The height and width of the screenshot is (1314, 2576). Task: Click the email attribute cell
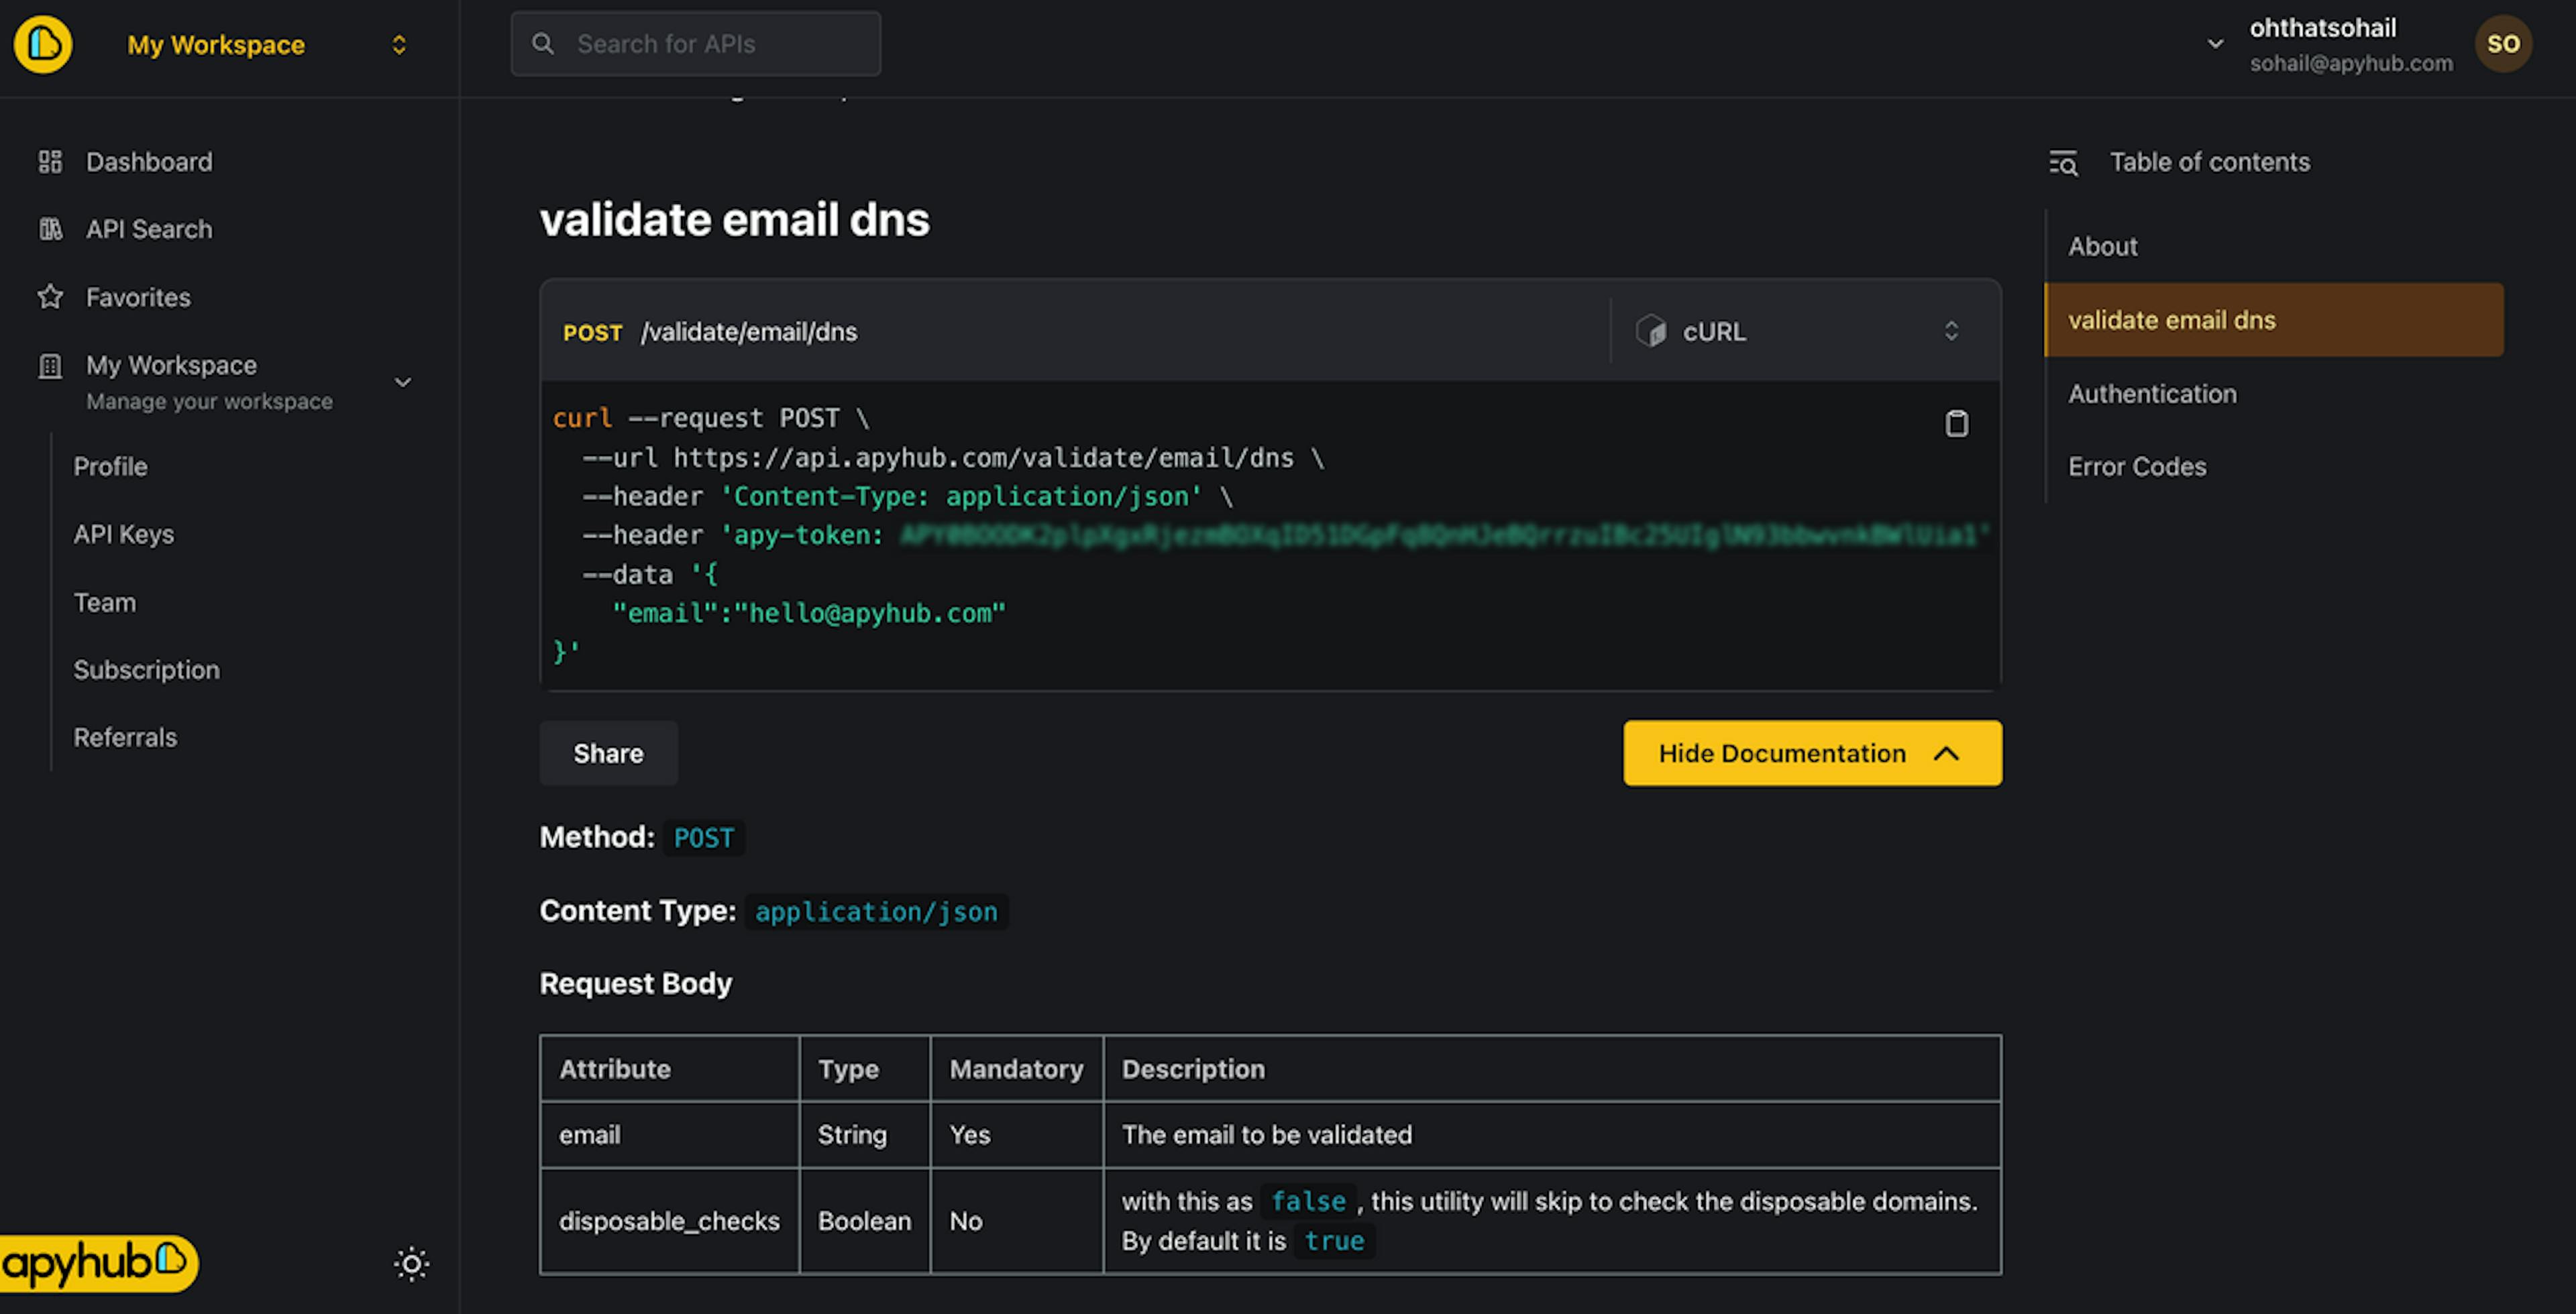pos(670,1135)
